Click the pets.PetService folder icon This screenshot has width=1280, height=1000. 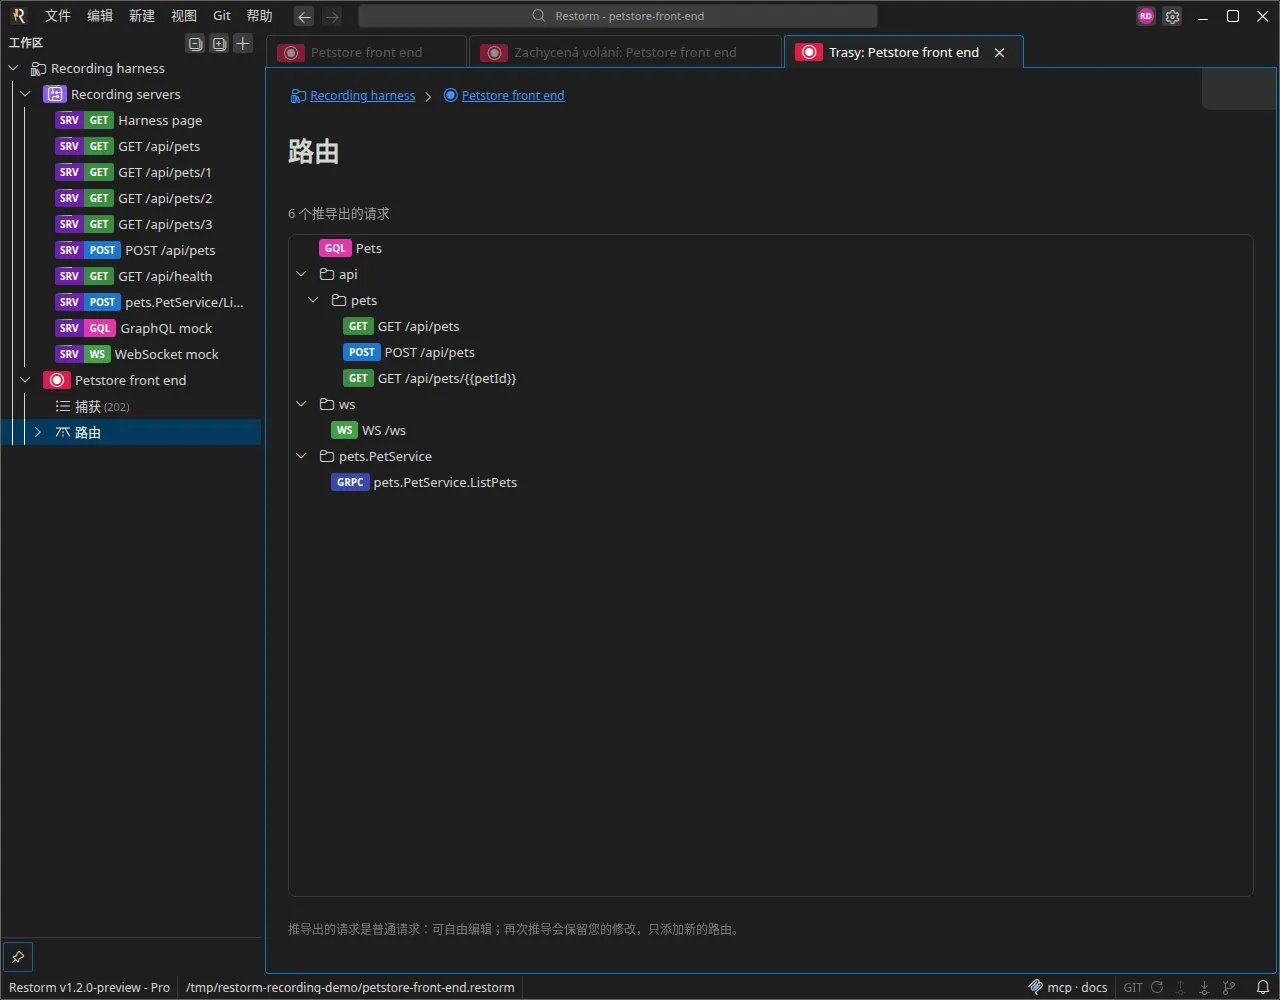click(326, 456)
